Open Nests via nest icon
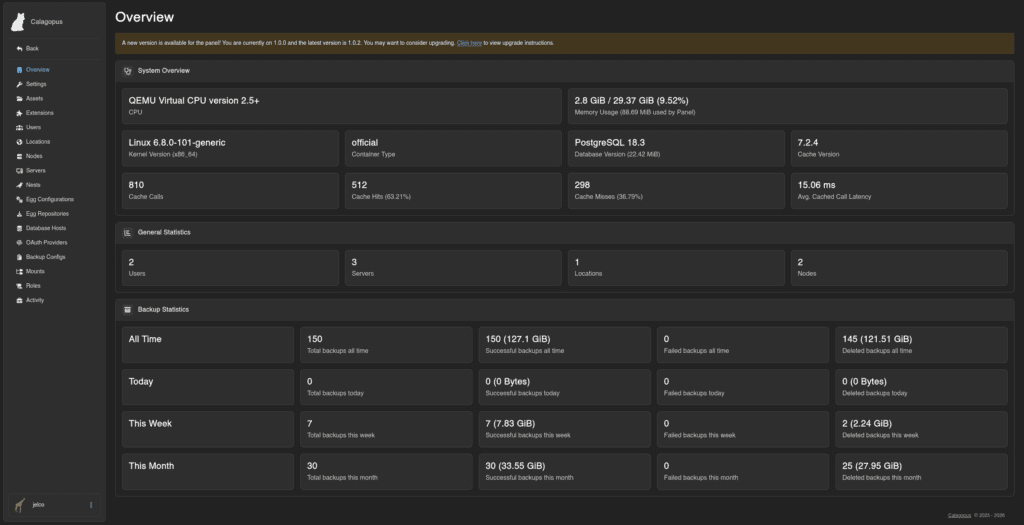 tap(20, 185)
